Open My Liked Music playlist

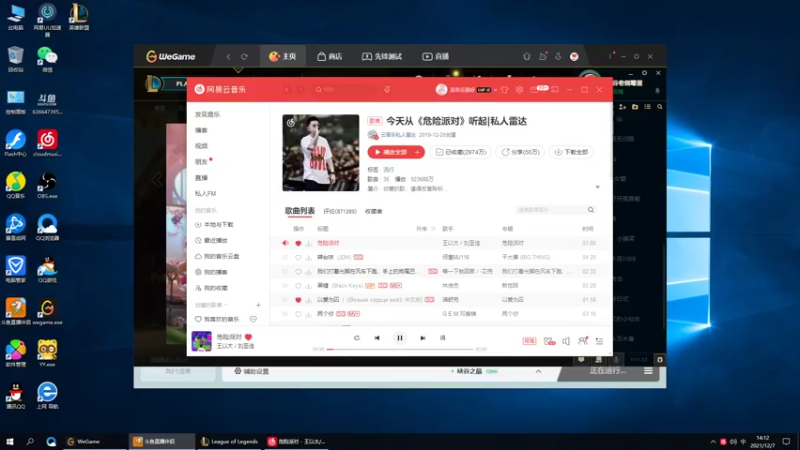[x=217, y=319]
